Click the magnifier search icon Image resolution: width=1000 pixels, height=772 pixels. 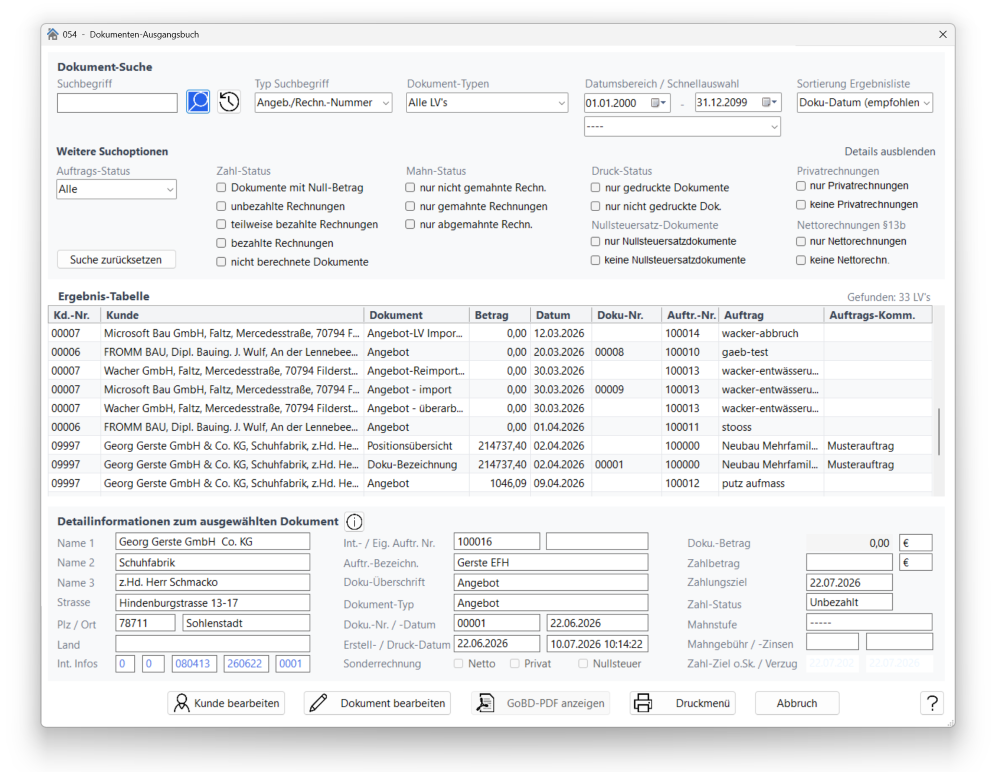click(x=198, y=101)
